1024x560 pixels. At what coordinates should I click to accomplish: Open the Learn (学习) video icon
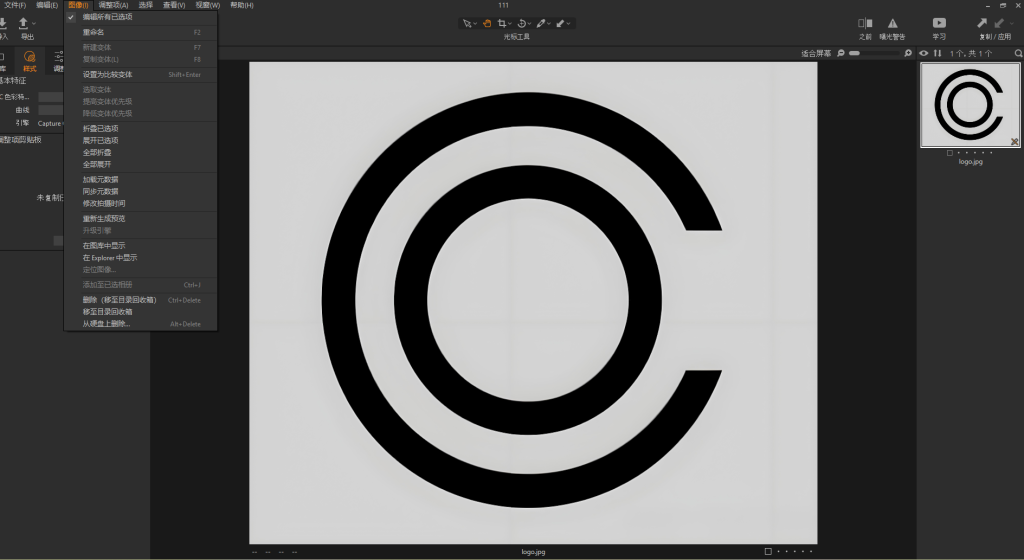click(939, 23)
